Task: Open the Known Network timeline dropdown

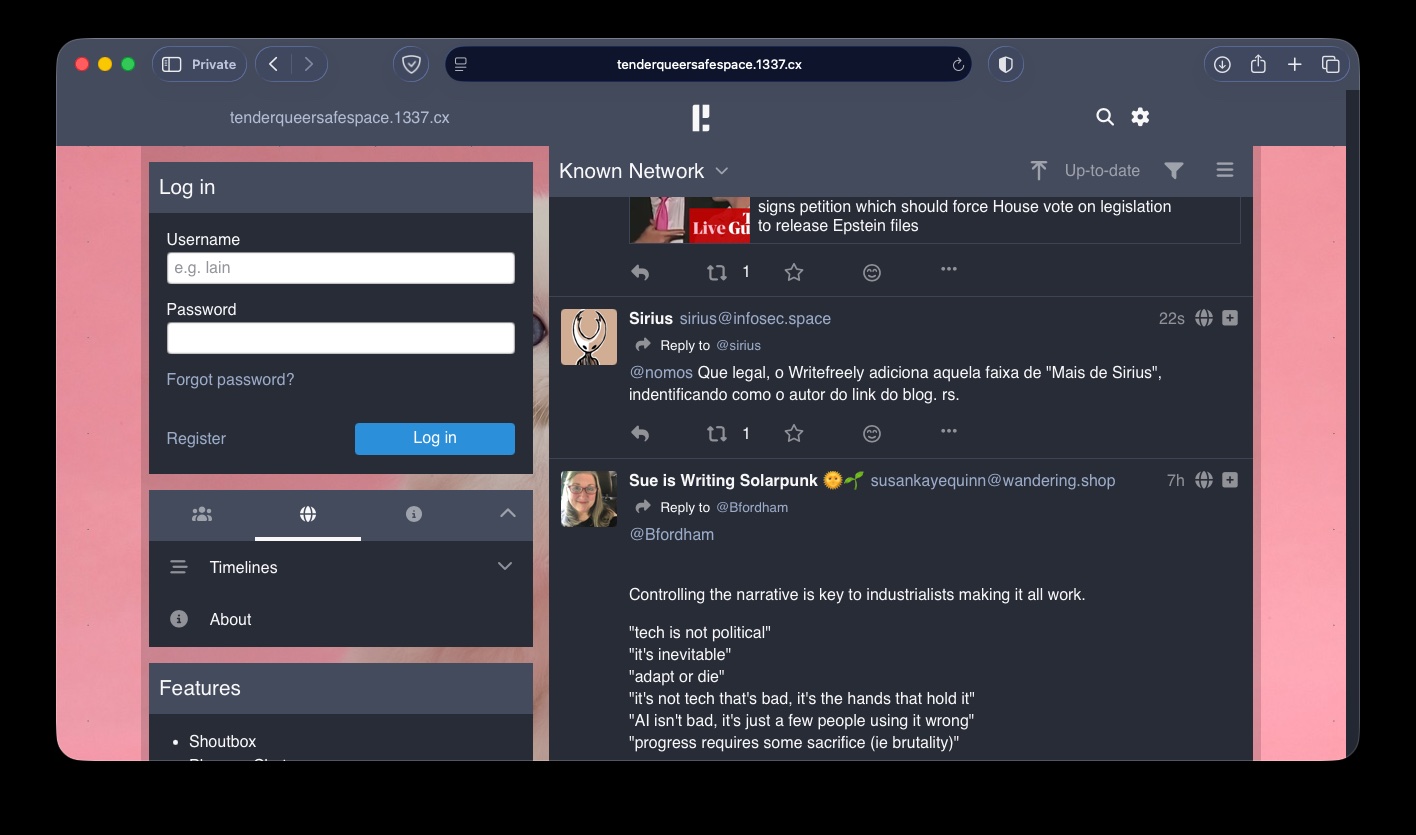Action: [x=722, y=171]
